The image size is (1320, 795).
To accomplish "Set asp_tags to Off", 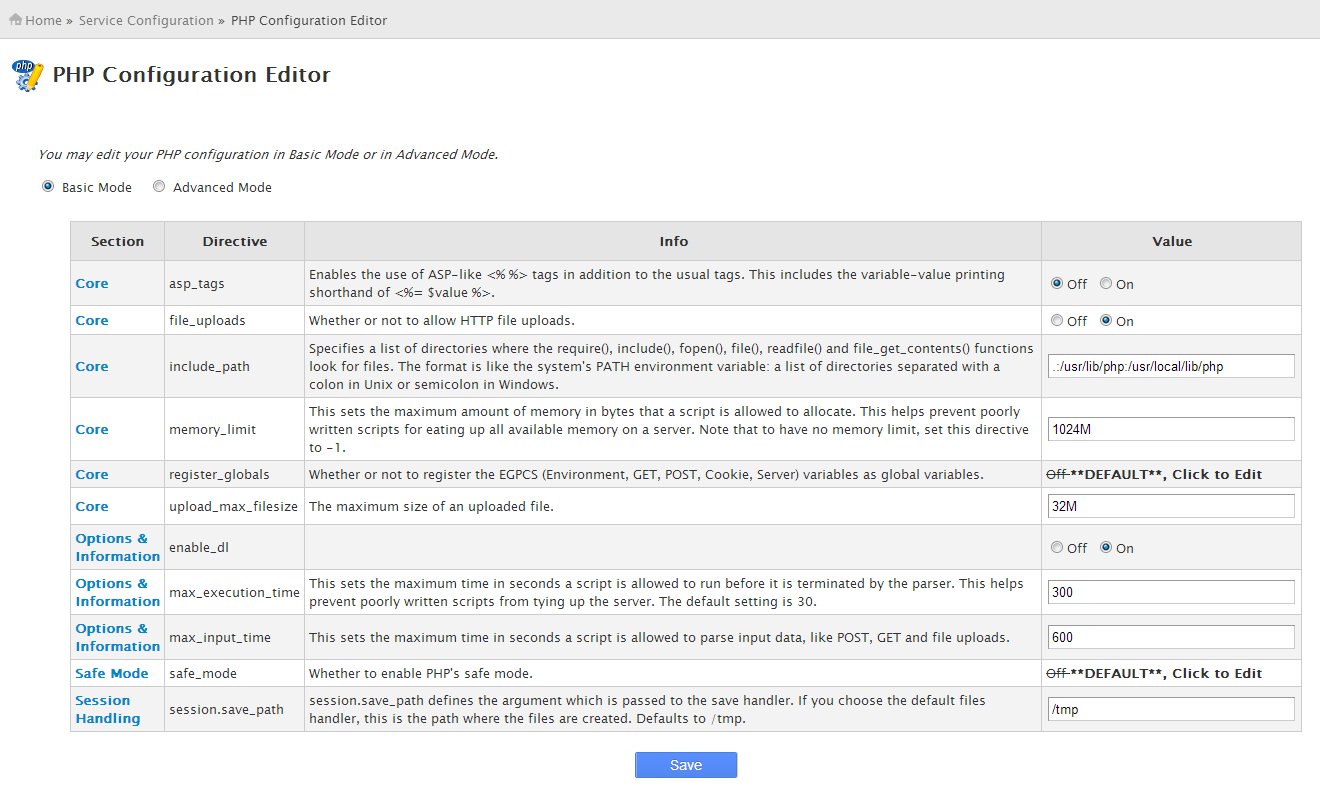I will [x=1057, y=283].
